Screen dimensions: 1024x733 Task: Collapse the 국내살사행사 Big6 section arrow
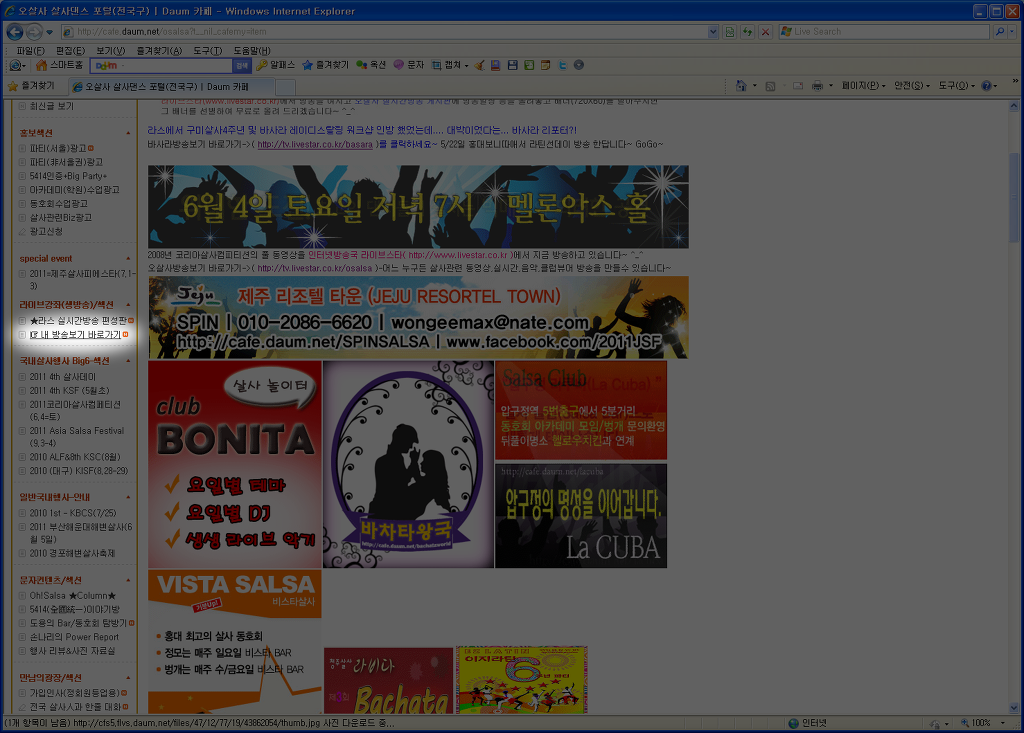128,361
